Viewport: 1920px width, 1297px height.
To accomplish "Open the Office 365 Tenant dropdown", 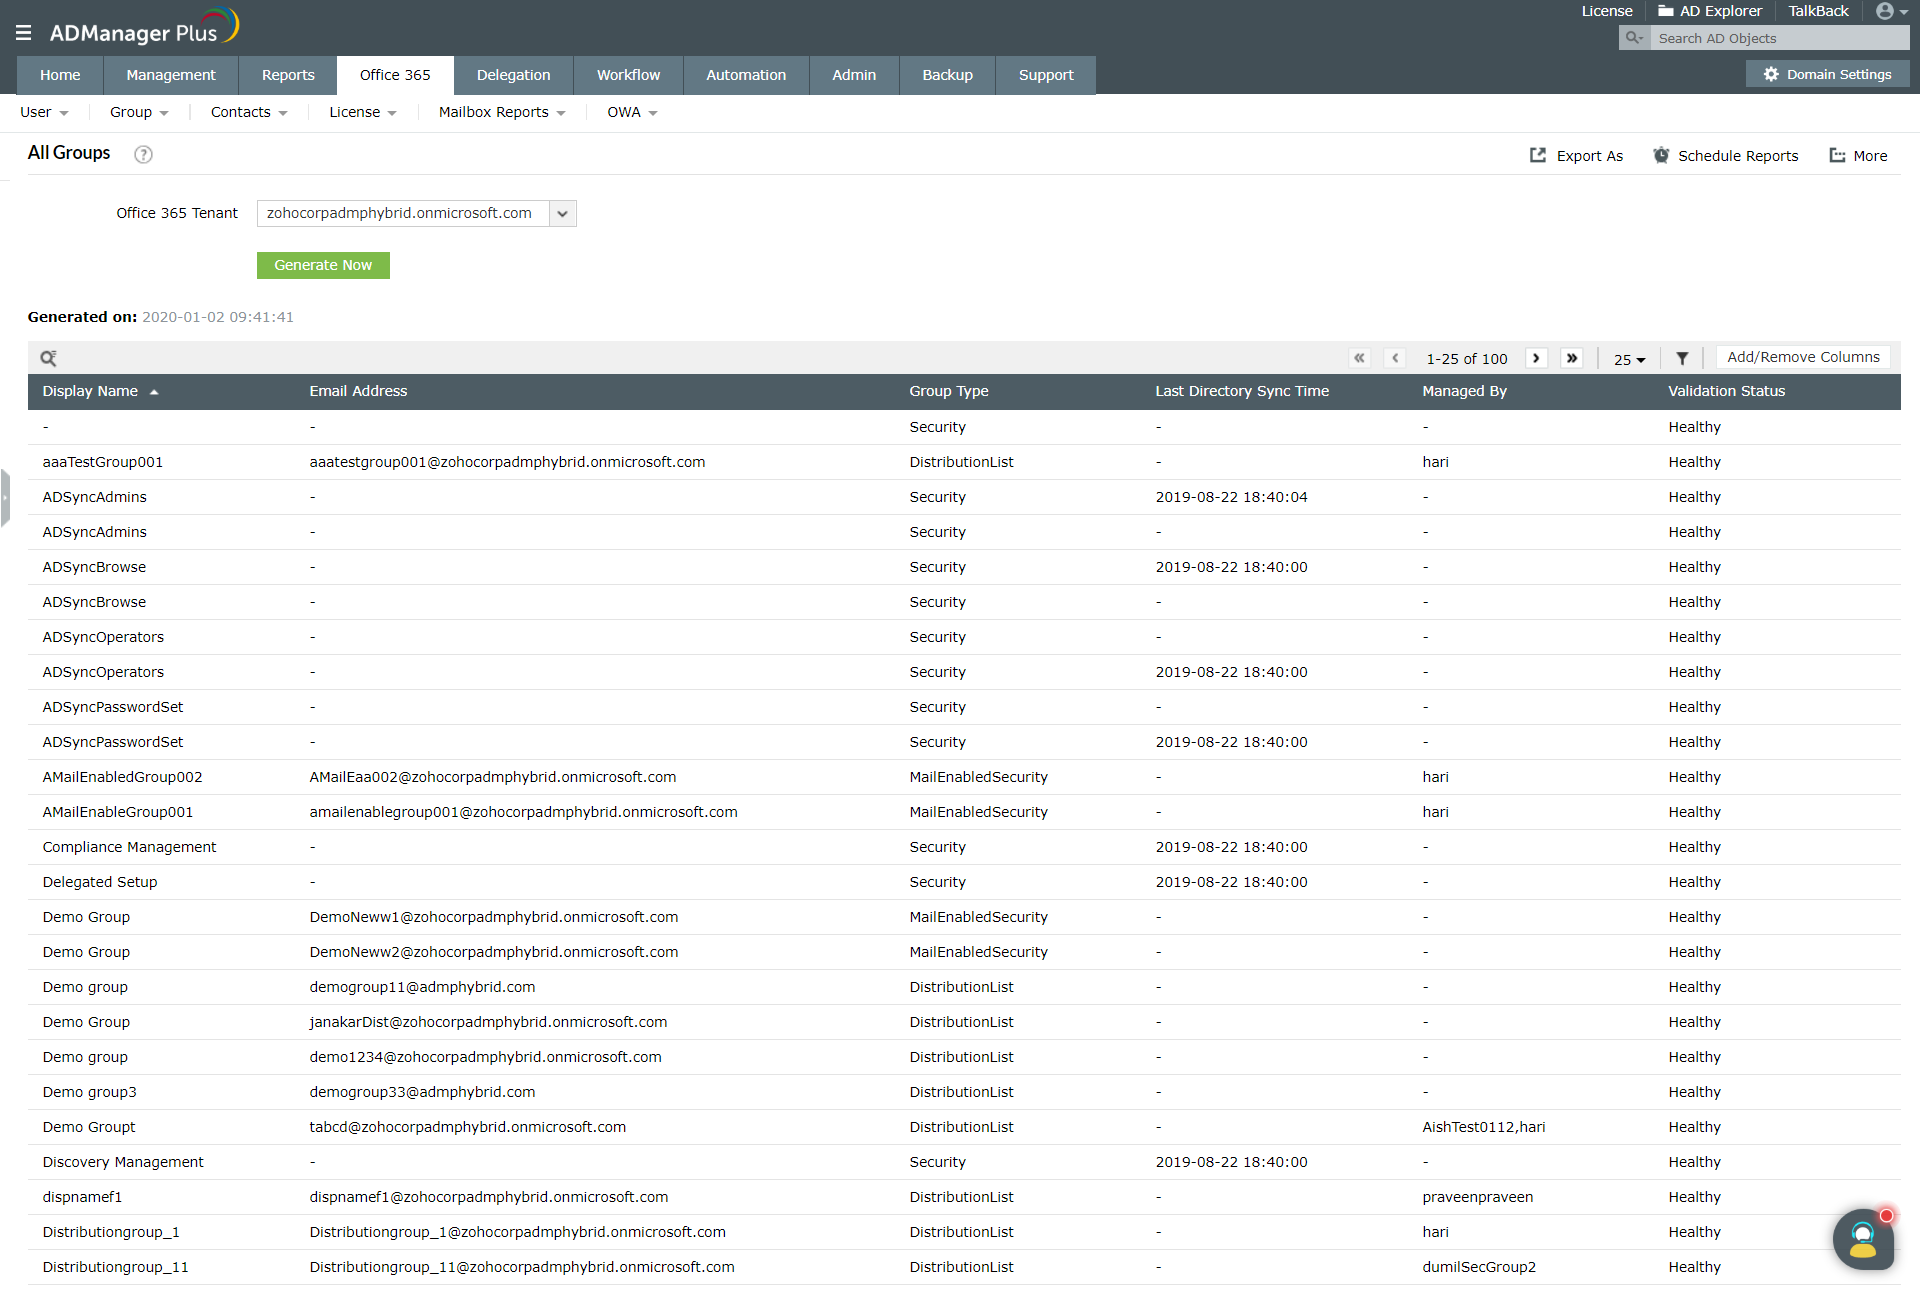I will click(563, 213).
